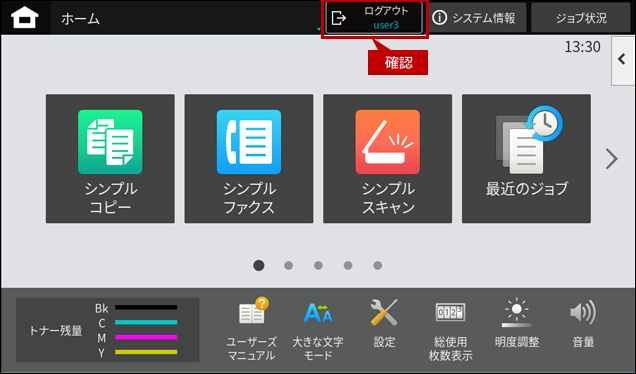
Task: Open the ユーザーズマニュアル user manual
Action: coord(251,329)
